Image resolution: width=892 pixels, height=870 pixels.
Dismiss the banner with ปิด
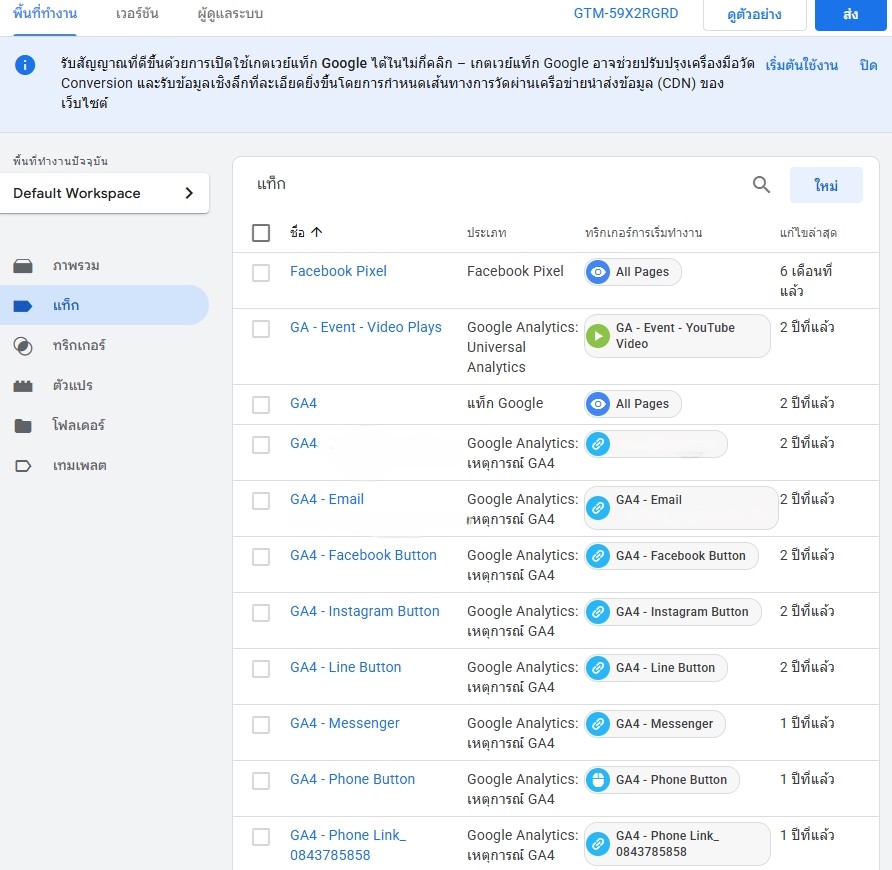(868, 65)
